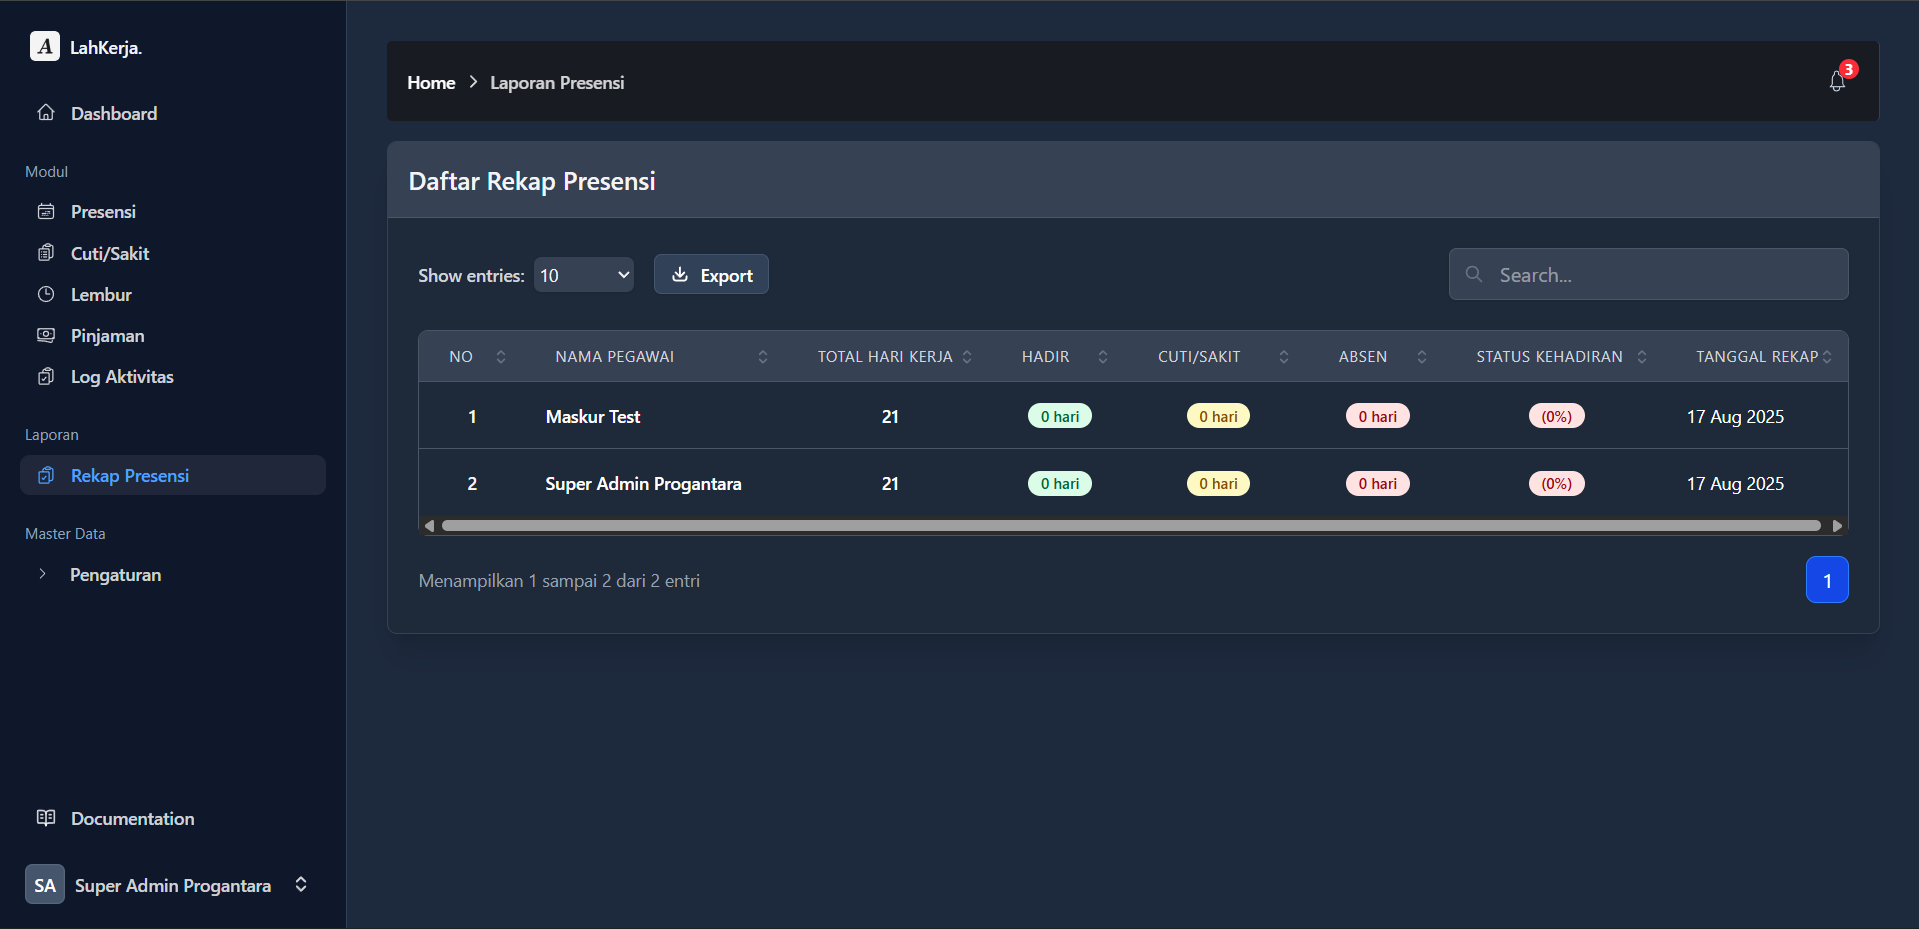The image size is (1919, 929).
Task: Open Log Aktivitas page
Action: point(122,377)
